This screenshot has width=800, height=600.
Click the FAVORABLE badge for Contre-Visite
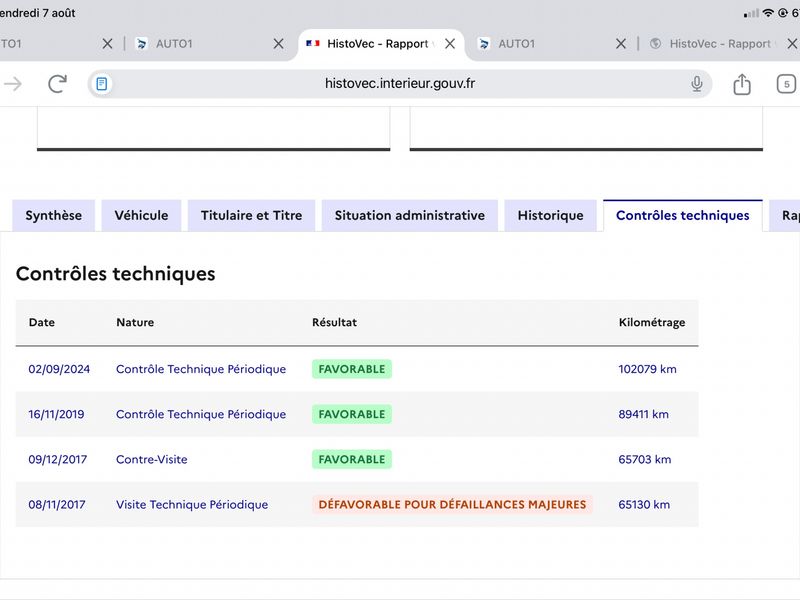(352, 459)
